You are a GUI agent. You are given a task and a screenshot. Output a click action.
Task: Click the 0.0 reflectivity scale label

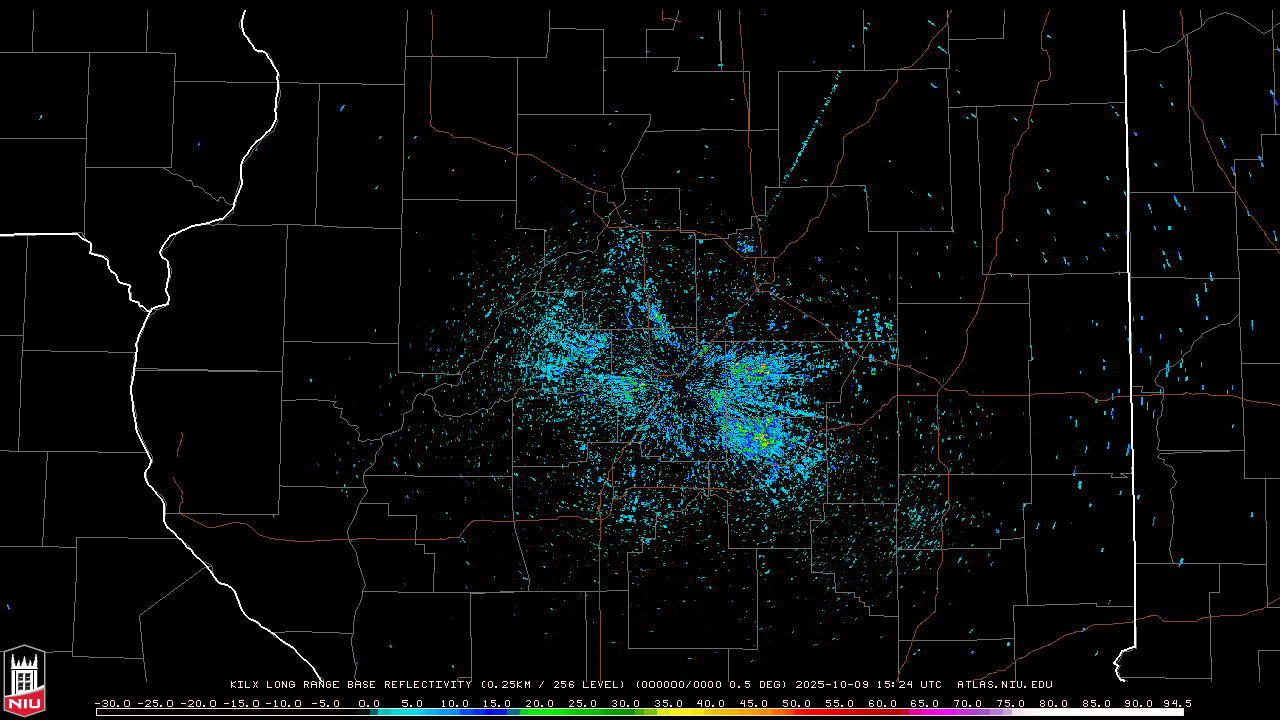[x=370, y=703]
